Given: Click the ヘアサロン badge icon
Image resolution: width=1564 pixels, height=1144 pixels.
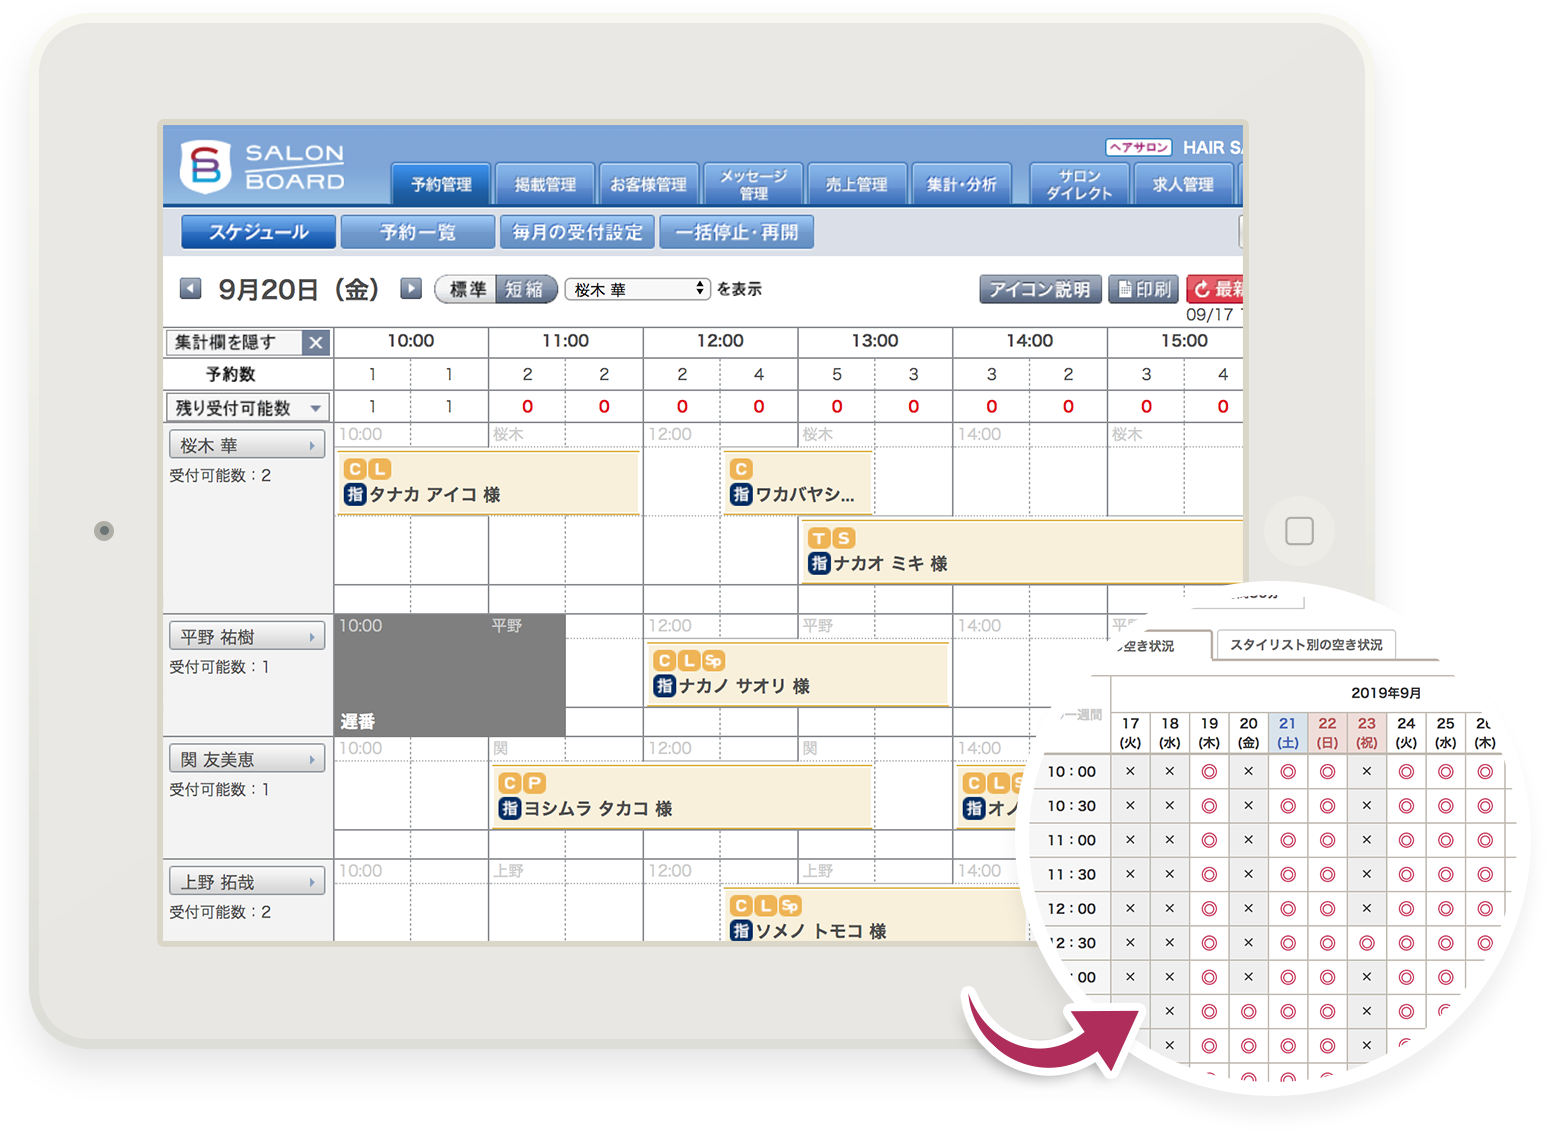Looking at the screenshot, I should coord(1139,147).
